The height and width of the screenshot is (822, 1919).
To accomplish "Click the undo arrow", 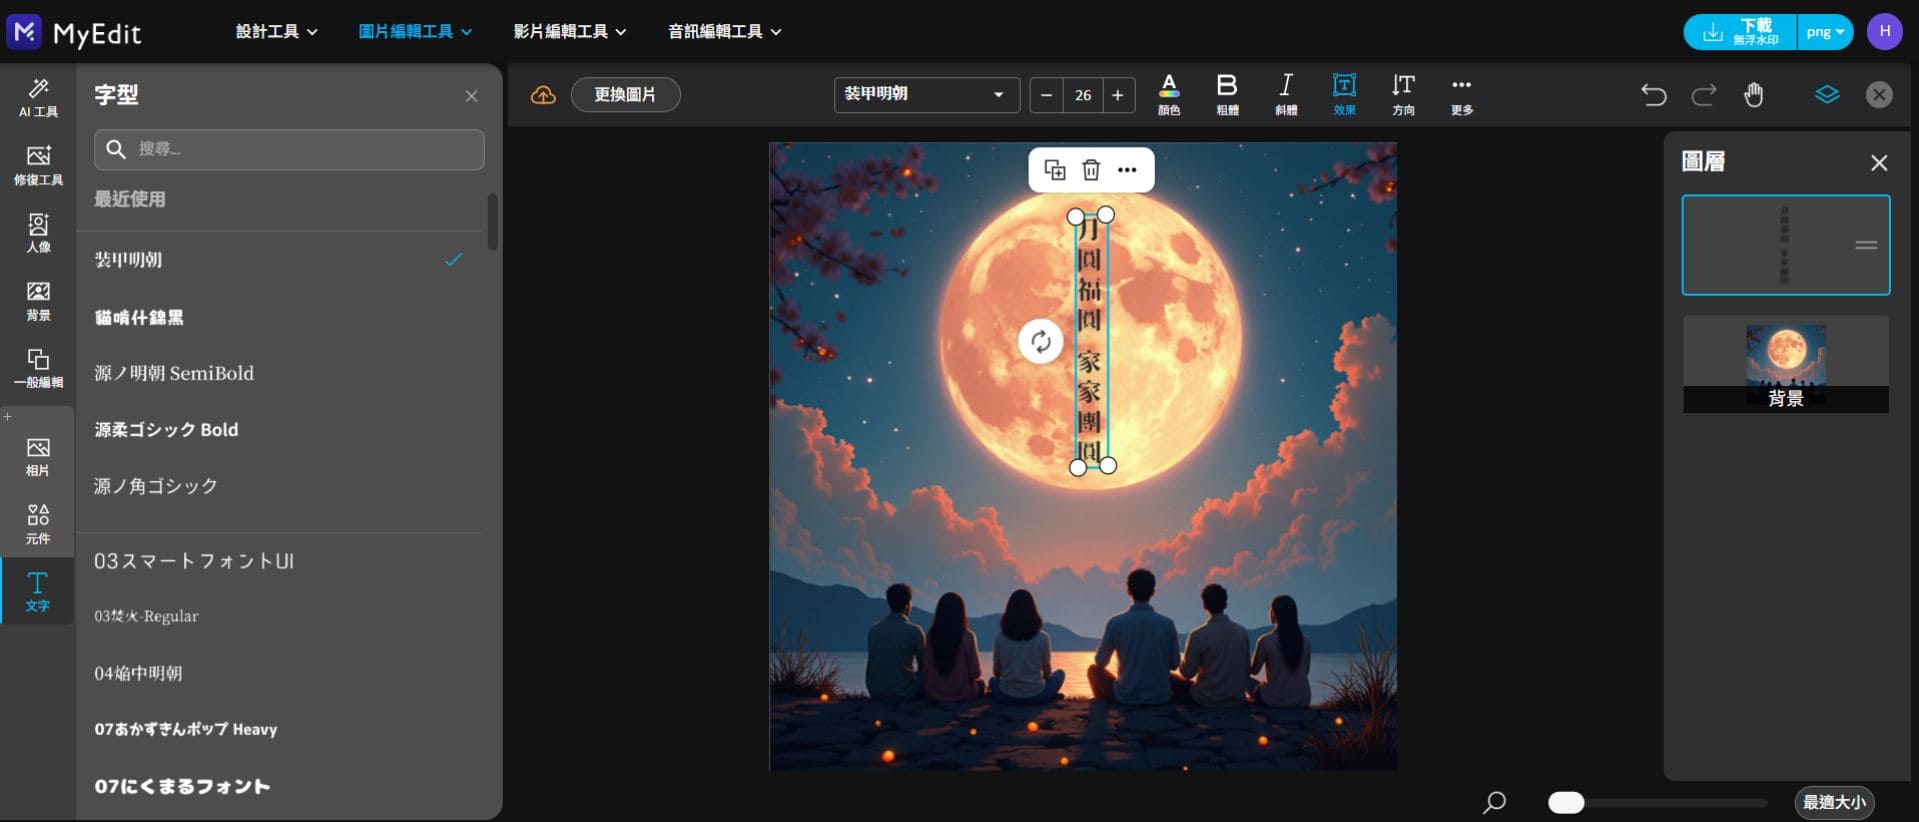I will [x=1653, y=95].
